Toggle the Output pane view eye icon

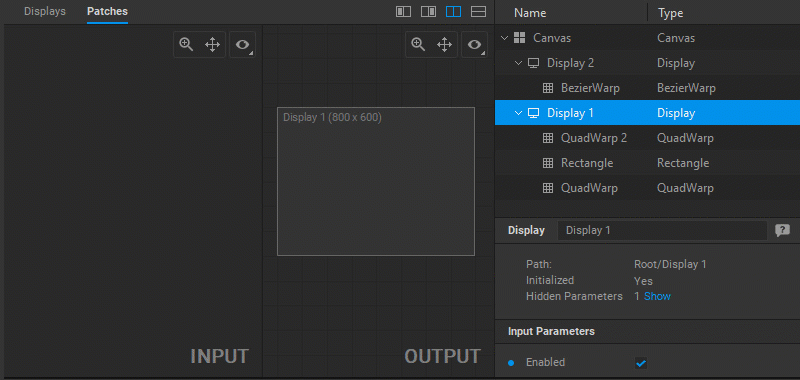[474, 45]
